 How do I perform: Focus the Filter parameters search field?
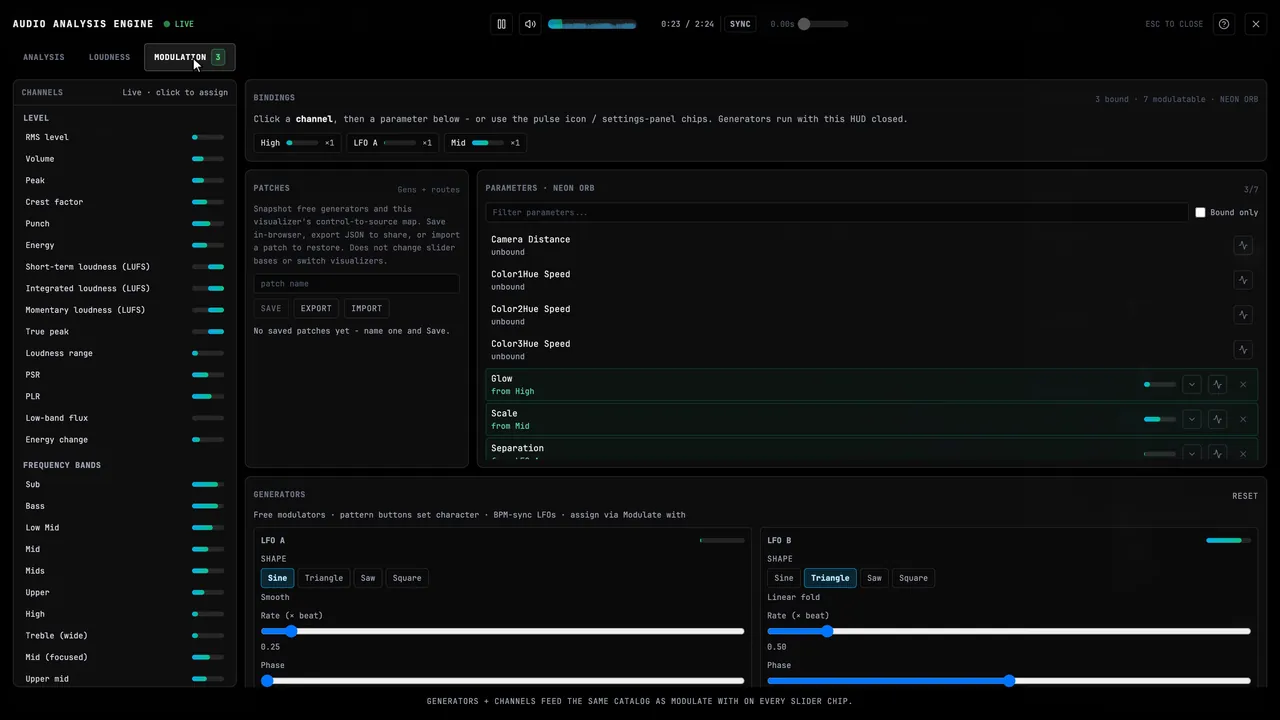point(837,212)
